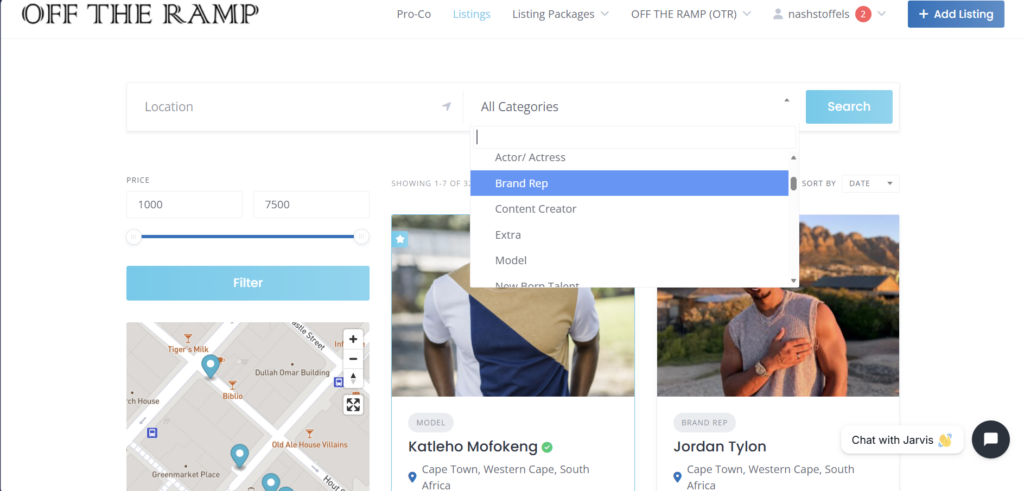Reset map compass bearing

(x=353, y=378)
